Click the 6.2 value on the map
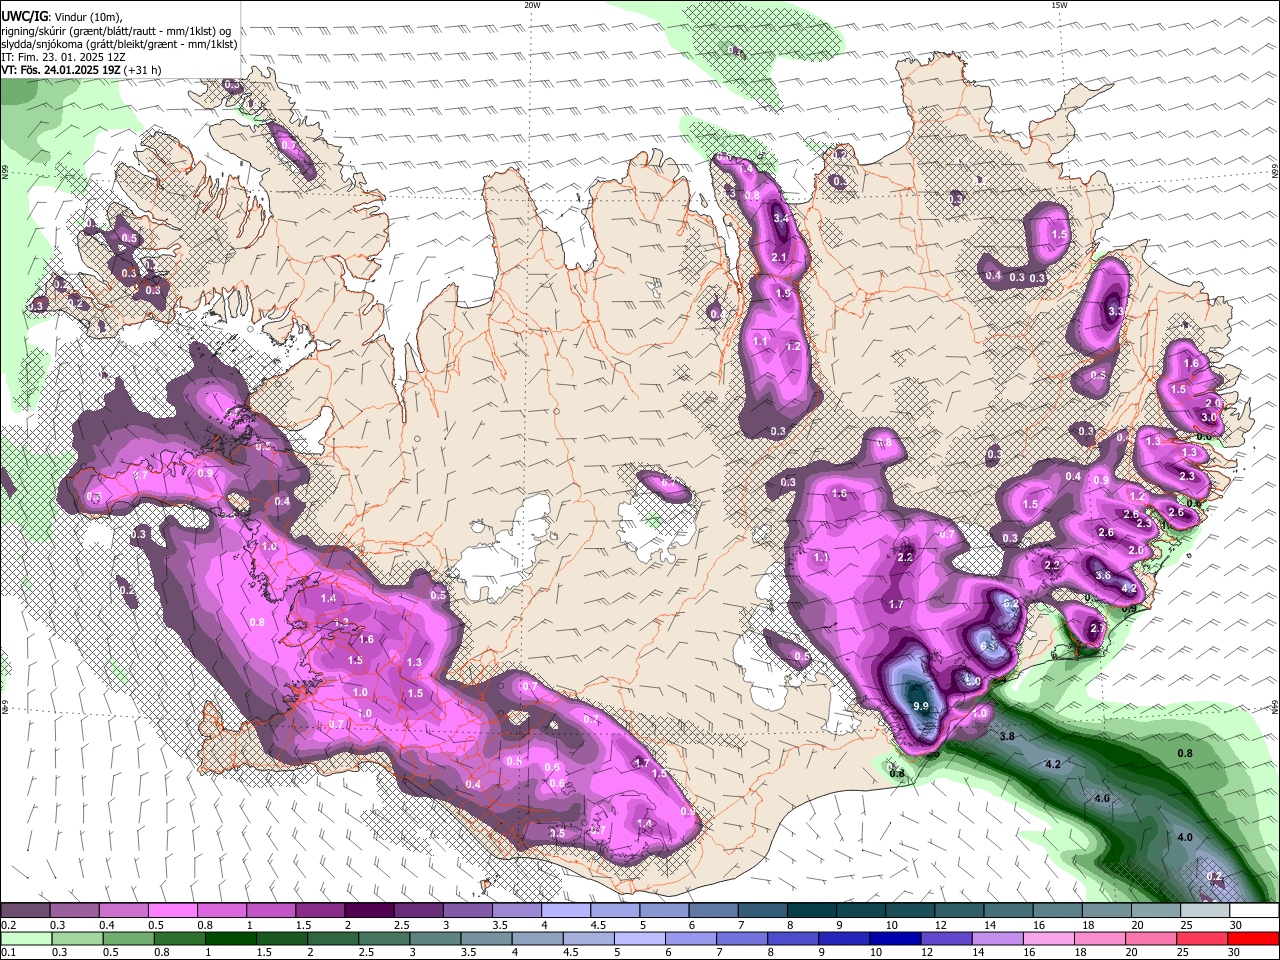Viewport: 1280px width, 960px height. [1010, 604]
